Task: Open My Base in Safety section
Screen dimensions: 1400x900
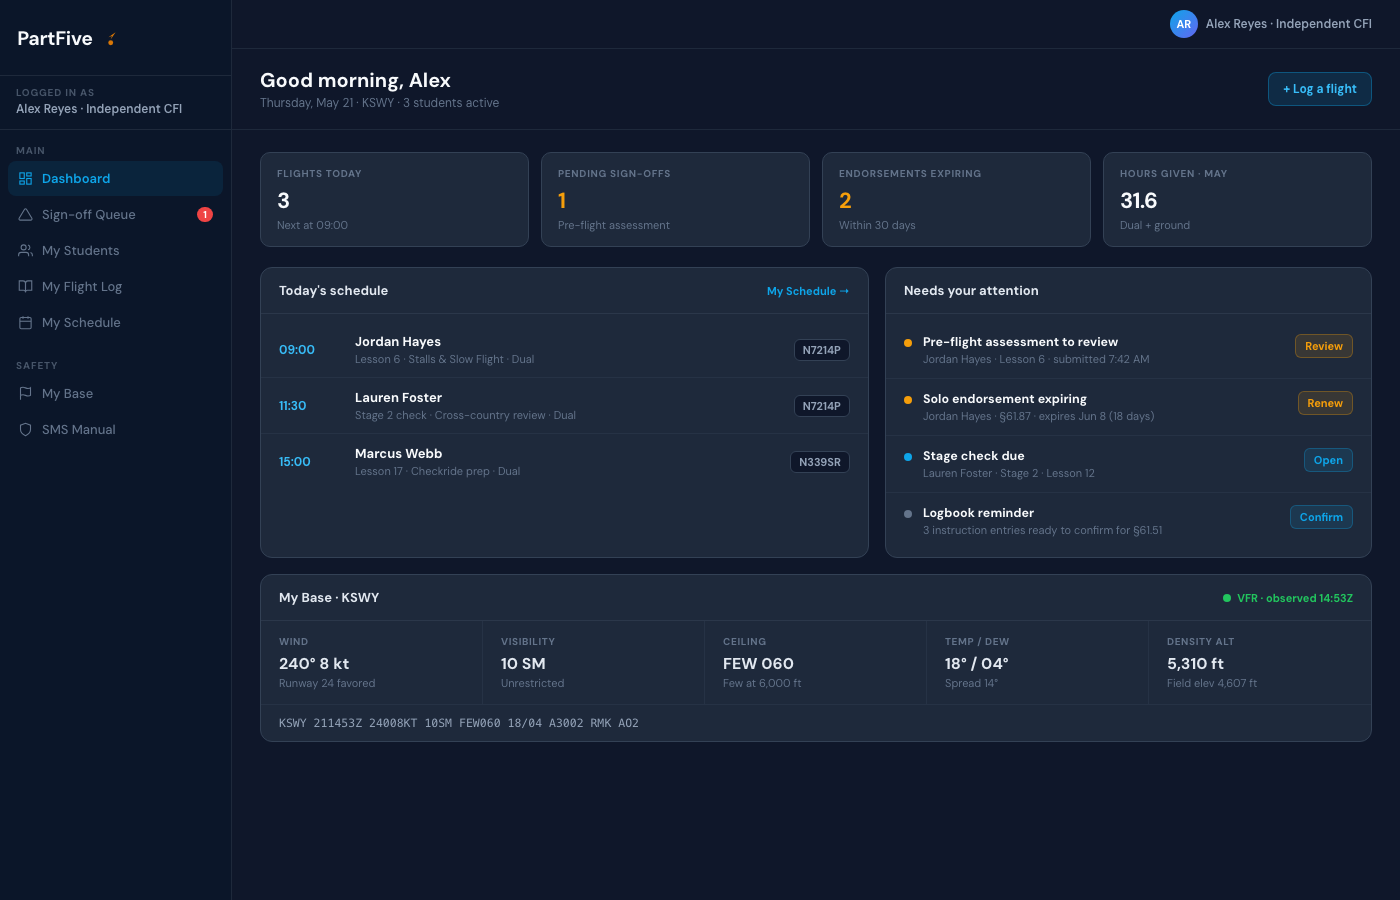Action: 115,394
